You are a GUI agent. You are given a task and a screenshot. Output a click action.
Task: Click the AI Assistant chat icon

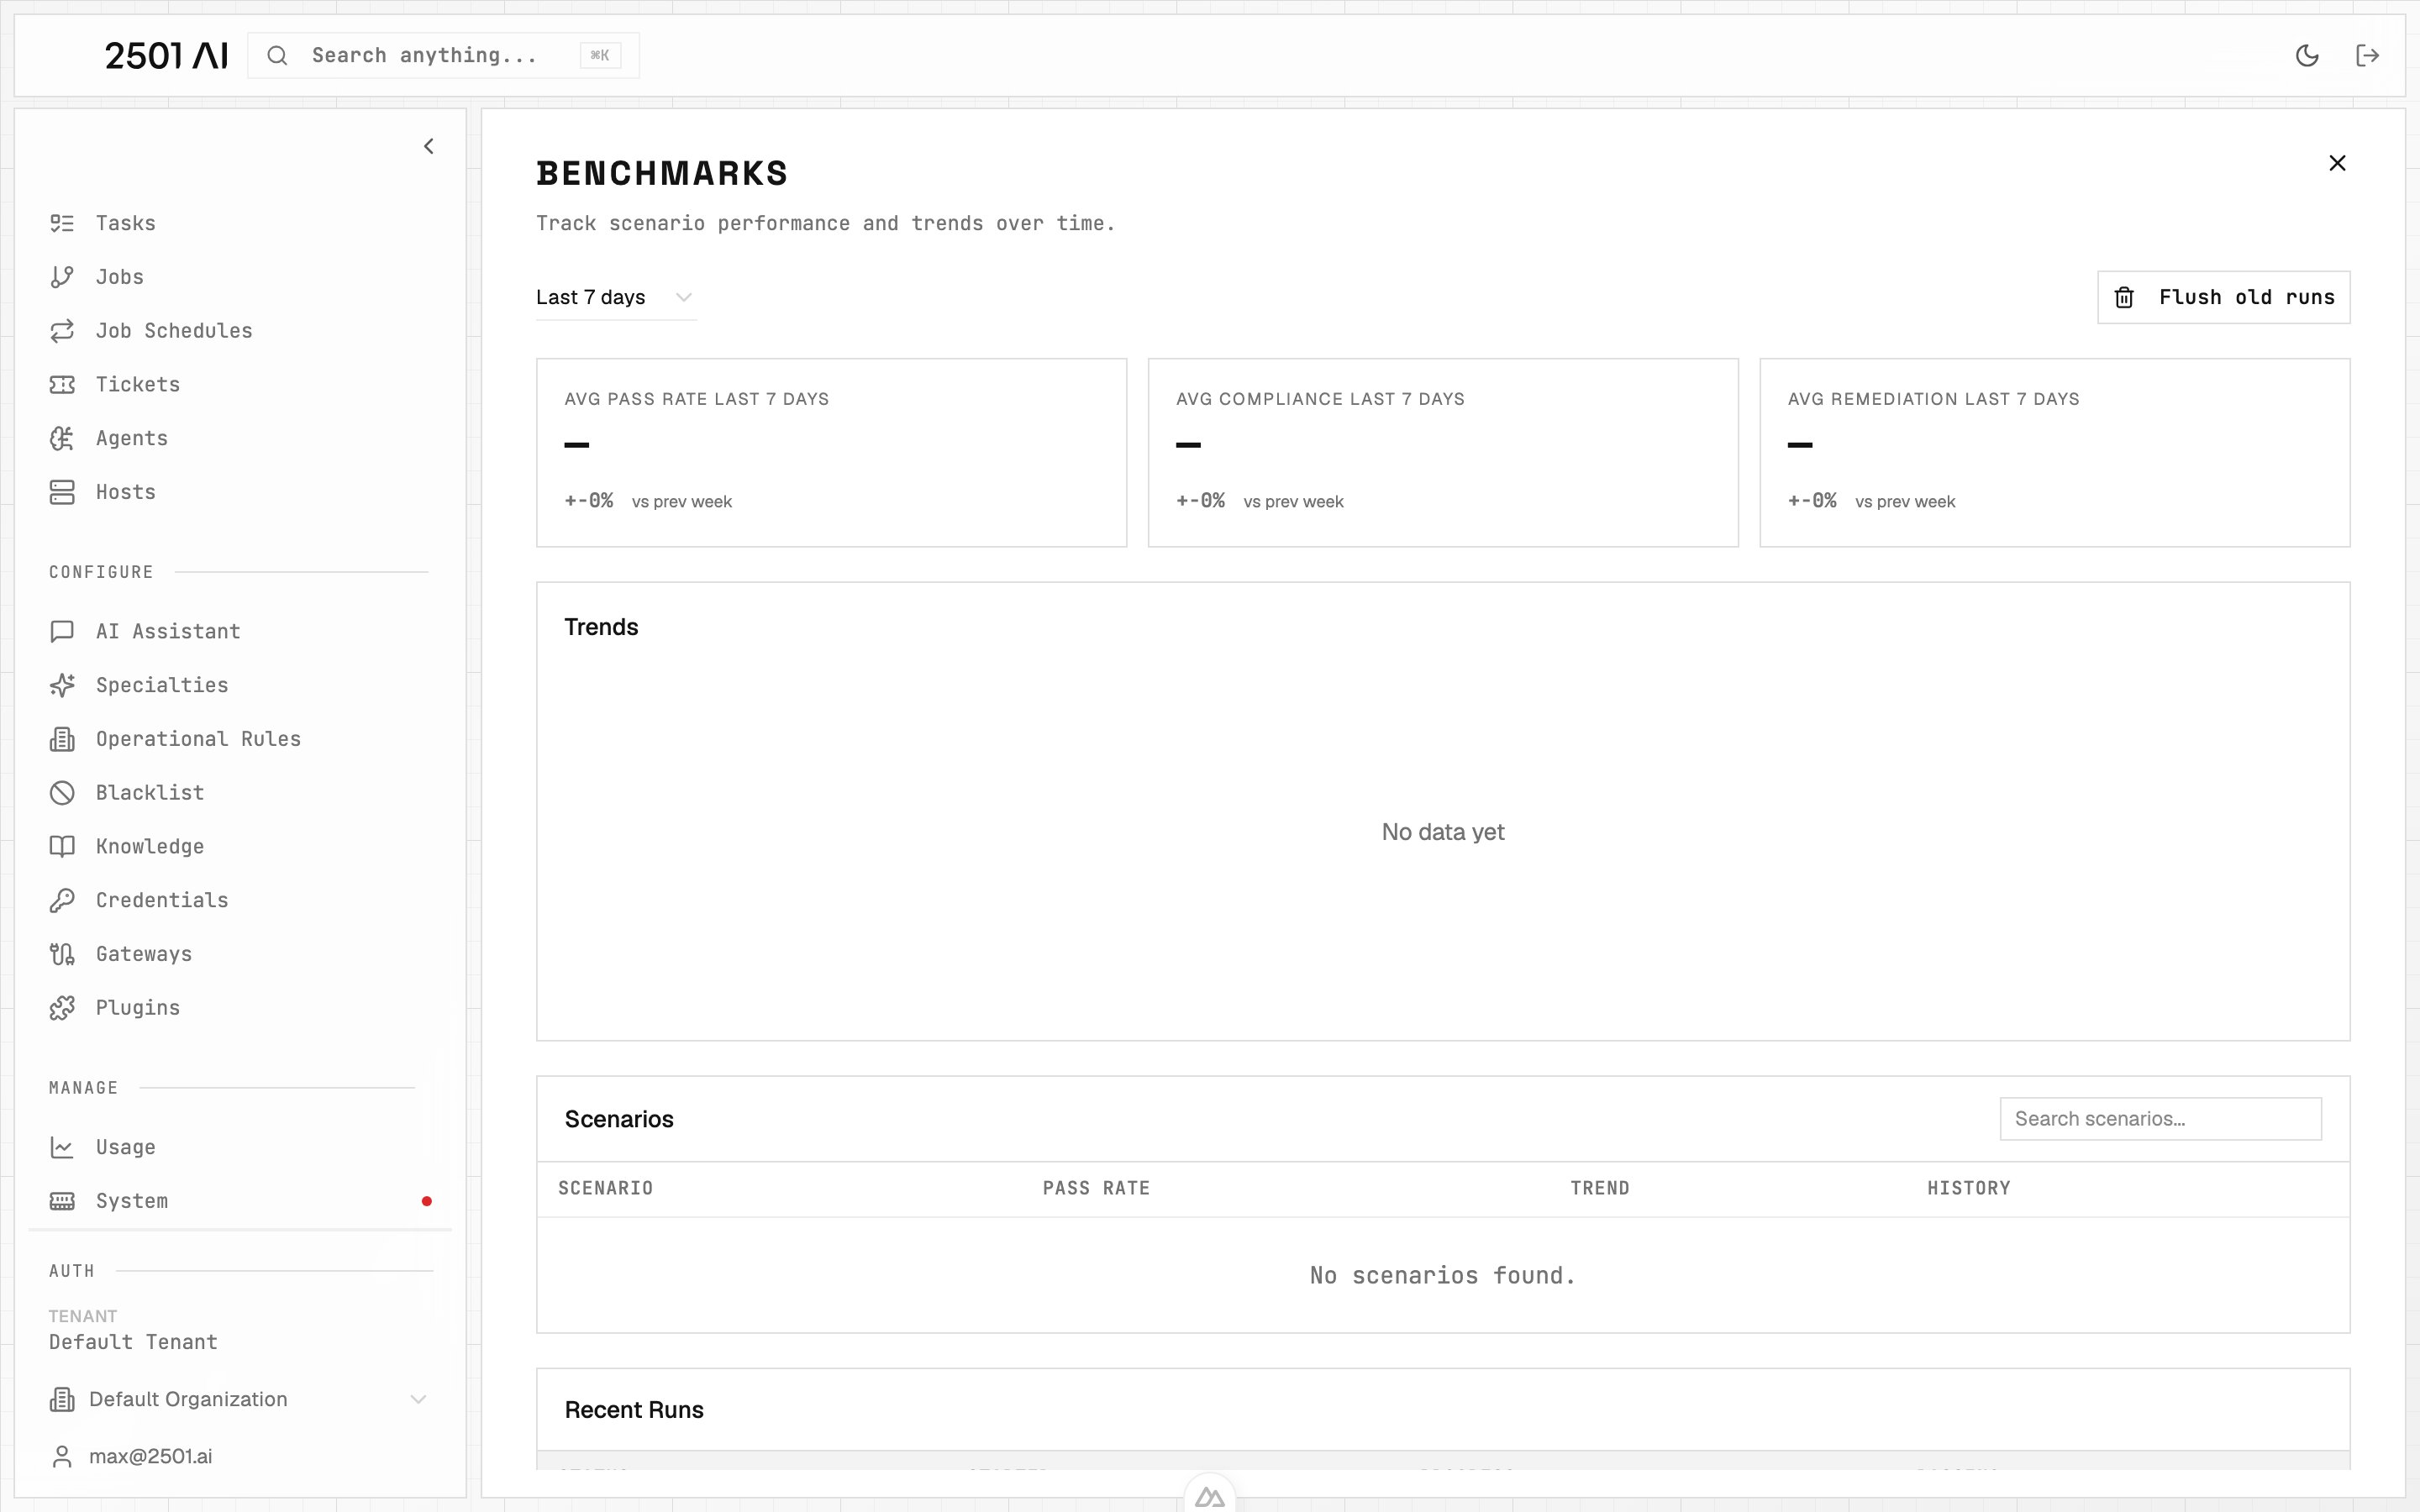pos(62,631)
